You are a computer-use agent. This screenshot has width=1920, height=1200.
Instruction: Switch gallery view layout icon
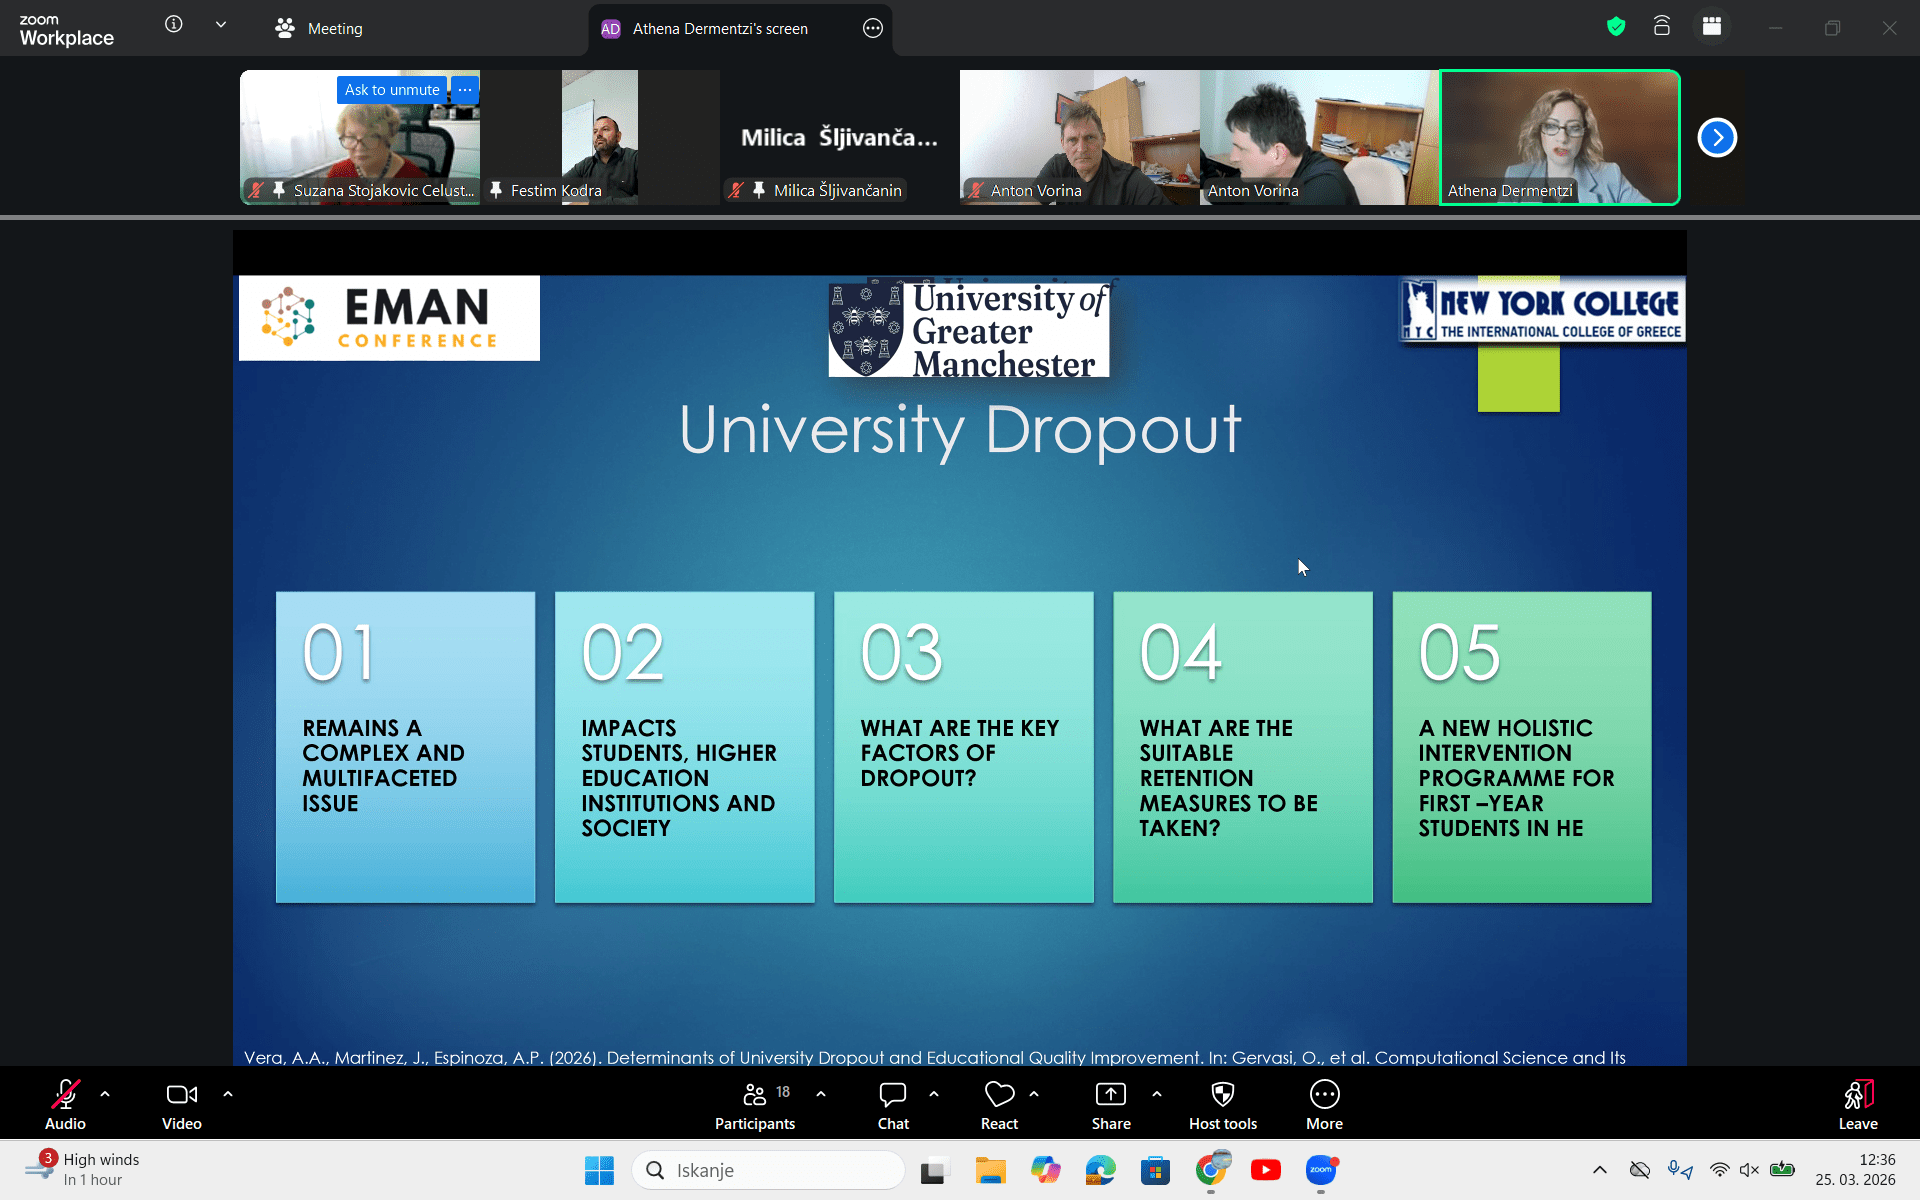1712,27
